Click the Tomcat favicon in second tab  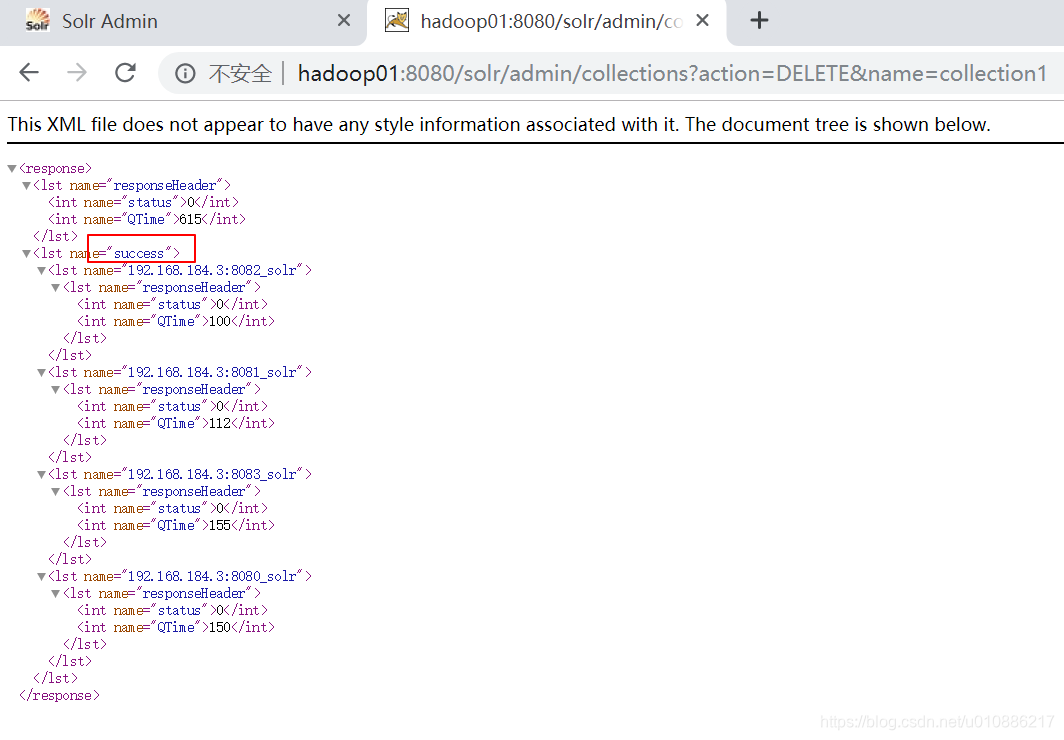tap(397, 21)
